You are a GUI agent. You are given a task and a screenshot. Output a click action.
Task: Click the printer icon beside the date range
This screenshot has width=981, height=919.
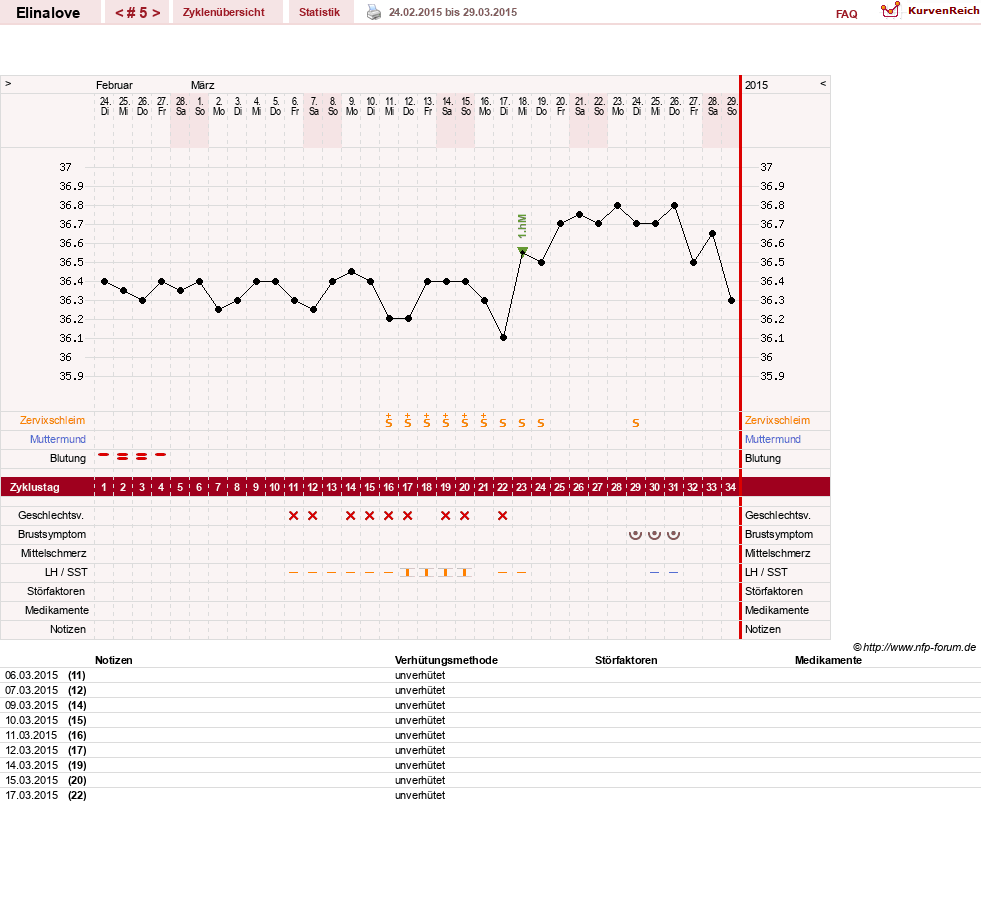tap(374, 13)
